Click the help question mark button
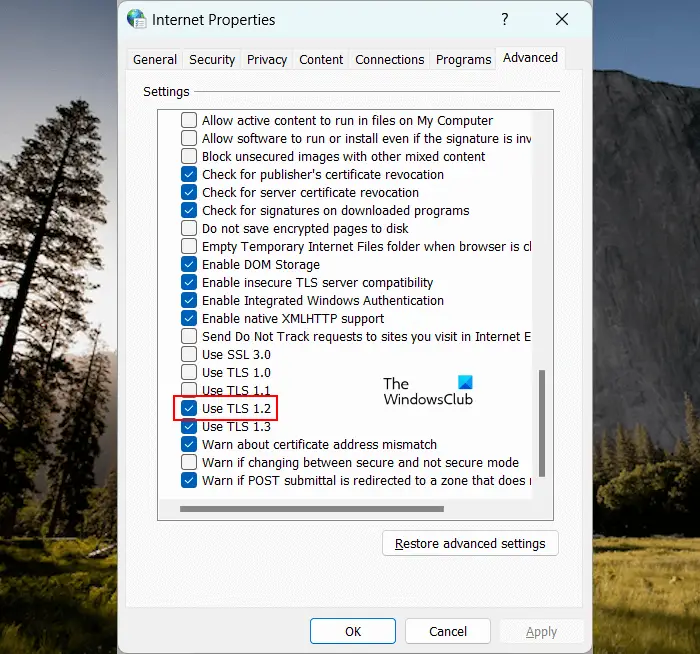This screenshot has width=700, height=654. (504, 19)
